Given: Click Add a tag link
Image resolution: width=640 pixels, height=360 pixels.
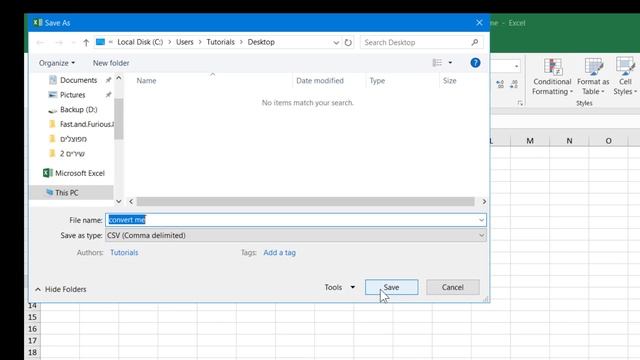Looking at the screenshot, I should 280,253.
